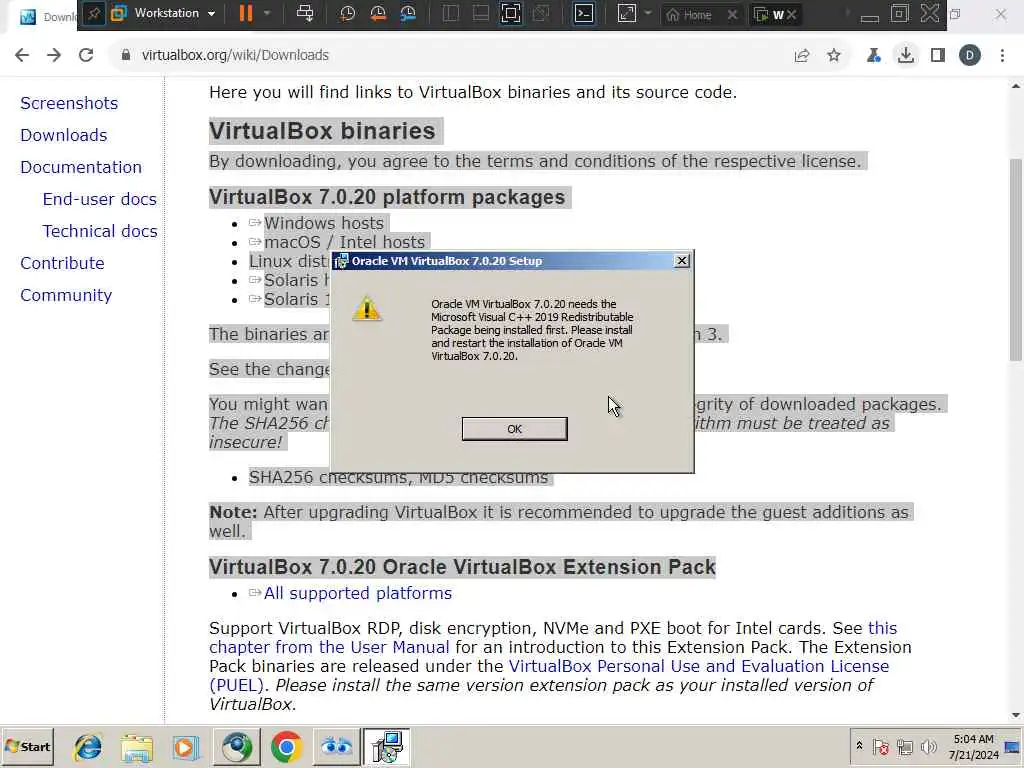Toggle the thumbnail bar icon
The height and width of the screenshot is (768, 1024).
(481, 13)
